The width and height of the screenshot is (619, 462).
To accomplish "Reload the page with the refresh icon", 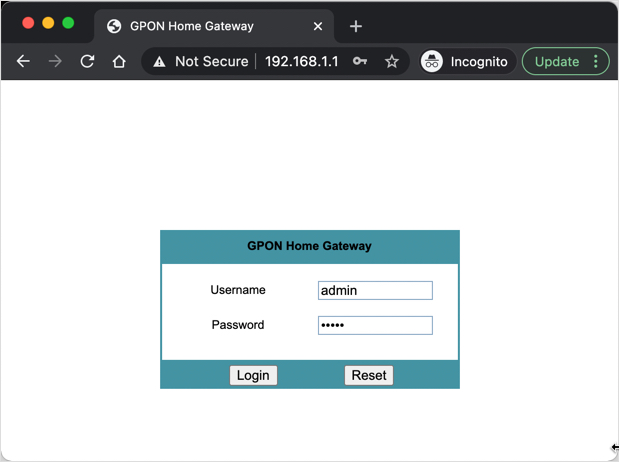I will point(87,61).
